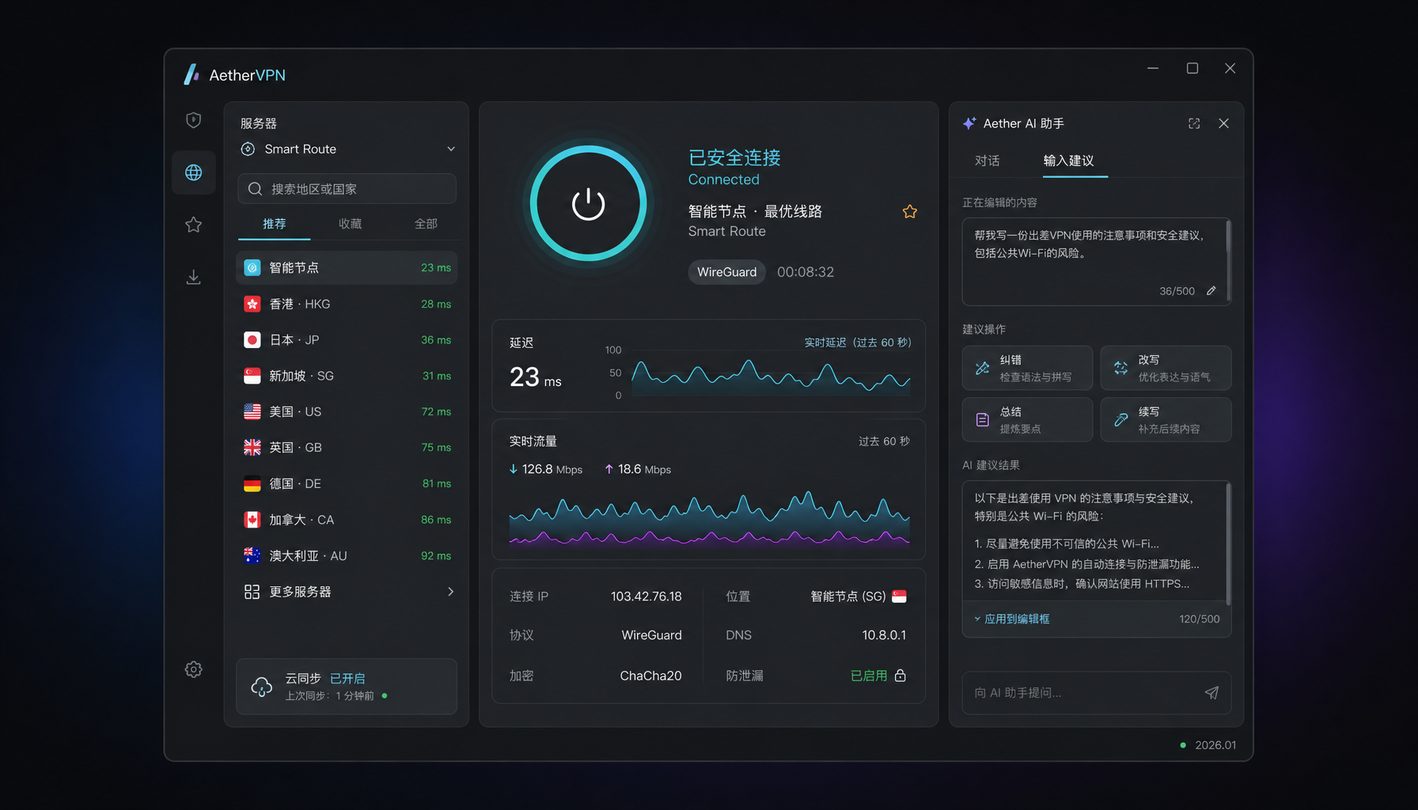The image size is (1418, 810).
Task: Select the 英国 · GB server
Action: (x=347, y=448)
